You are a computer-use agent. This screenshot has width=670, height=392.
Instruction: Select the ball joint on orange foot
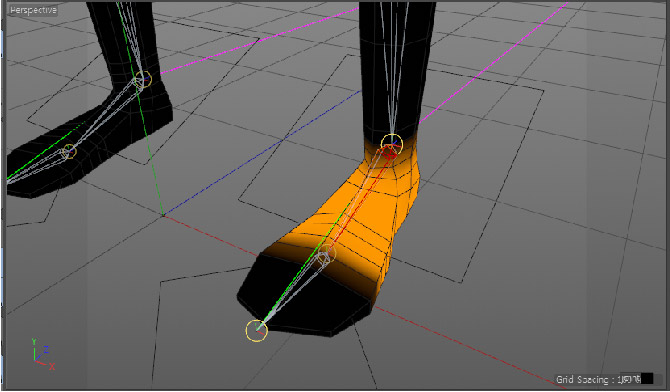coord(327,253)
